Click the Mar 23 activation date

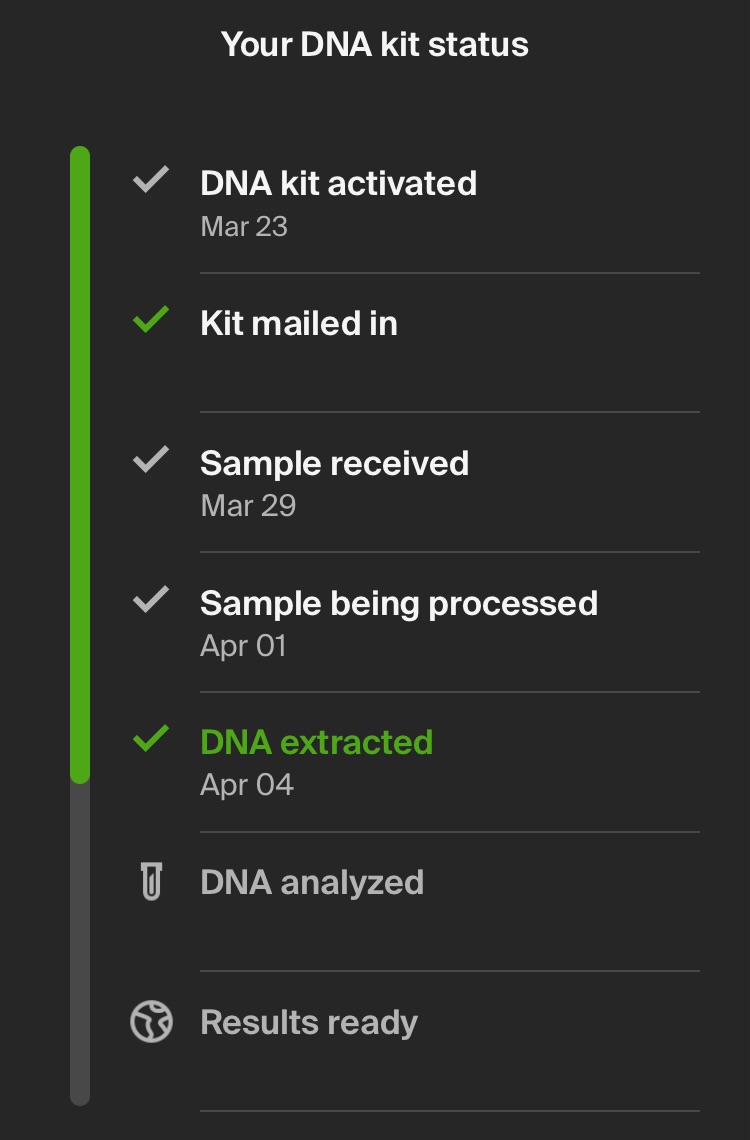(244, 227)
